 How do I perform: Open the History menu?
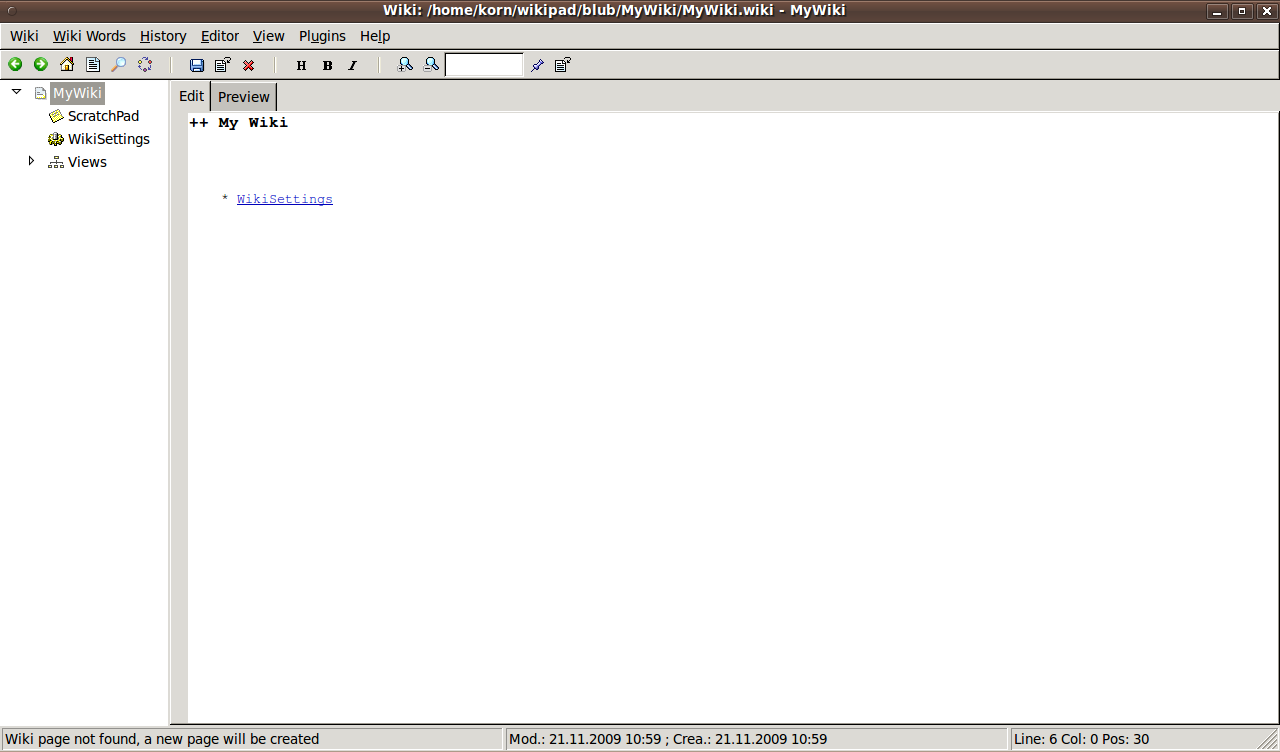pyautogui.click(x=163, y=36)
